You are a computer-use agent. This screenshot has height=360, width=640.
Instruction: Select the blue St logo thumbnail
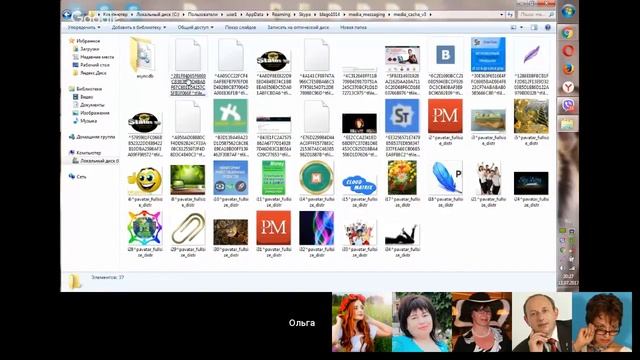402,116
